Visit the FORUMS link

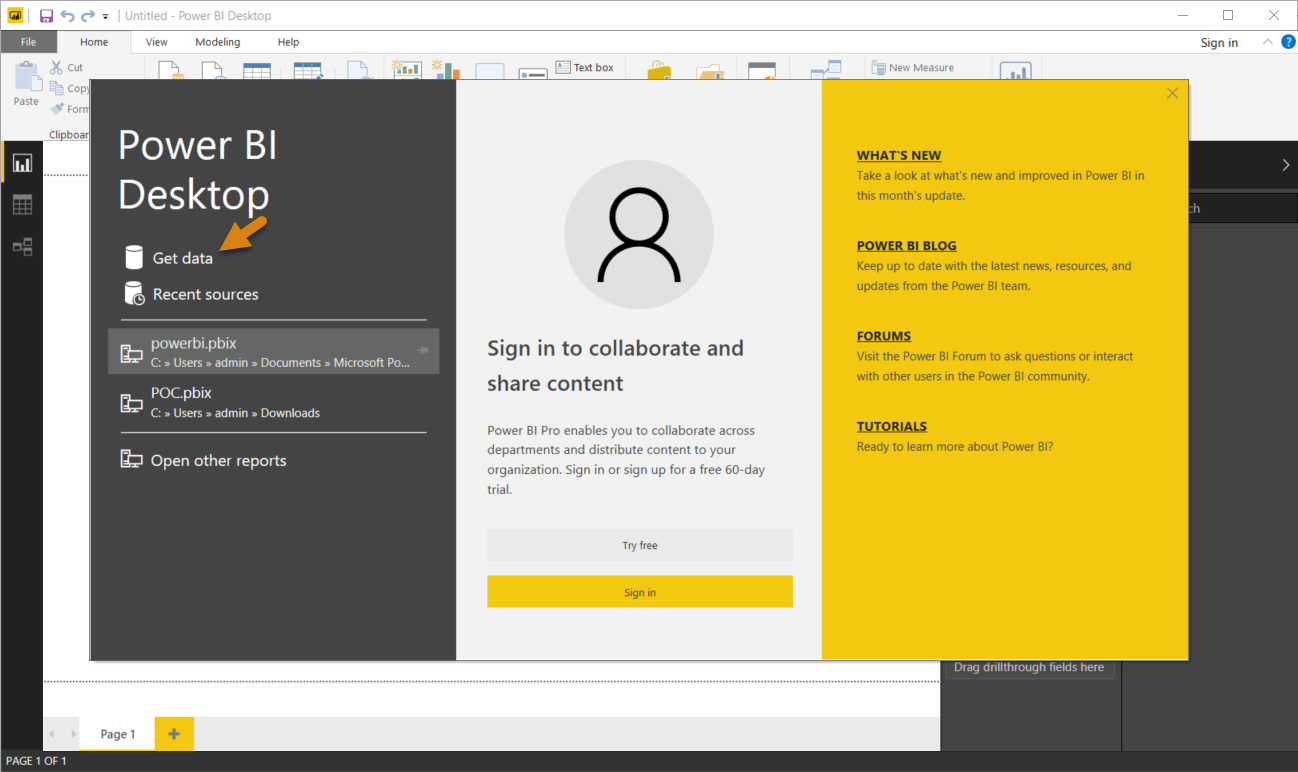[884, 336]
